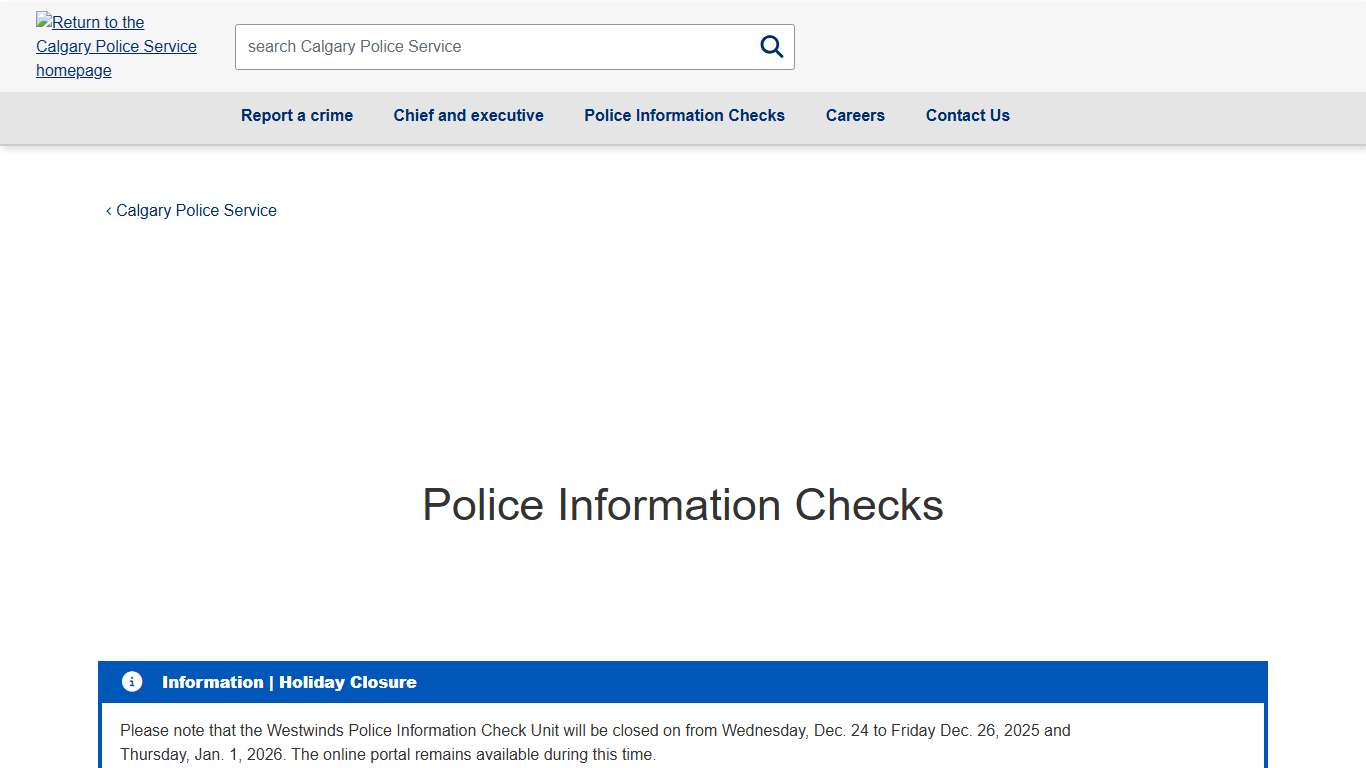The width and height of the screenshot is (1366, 768).
Task: Click the gray navigation bar area
Action: click(x=1150, y=118)
